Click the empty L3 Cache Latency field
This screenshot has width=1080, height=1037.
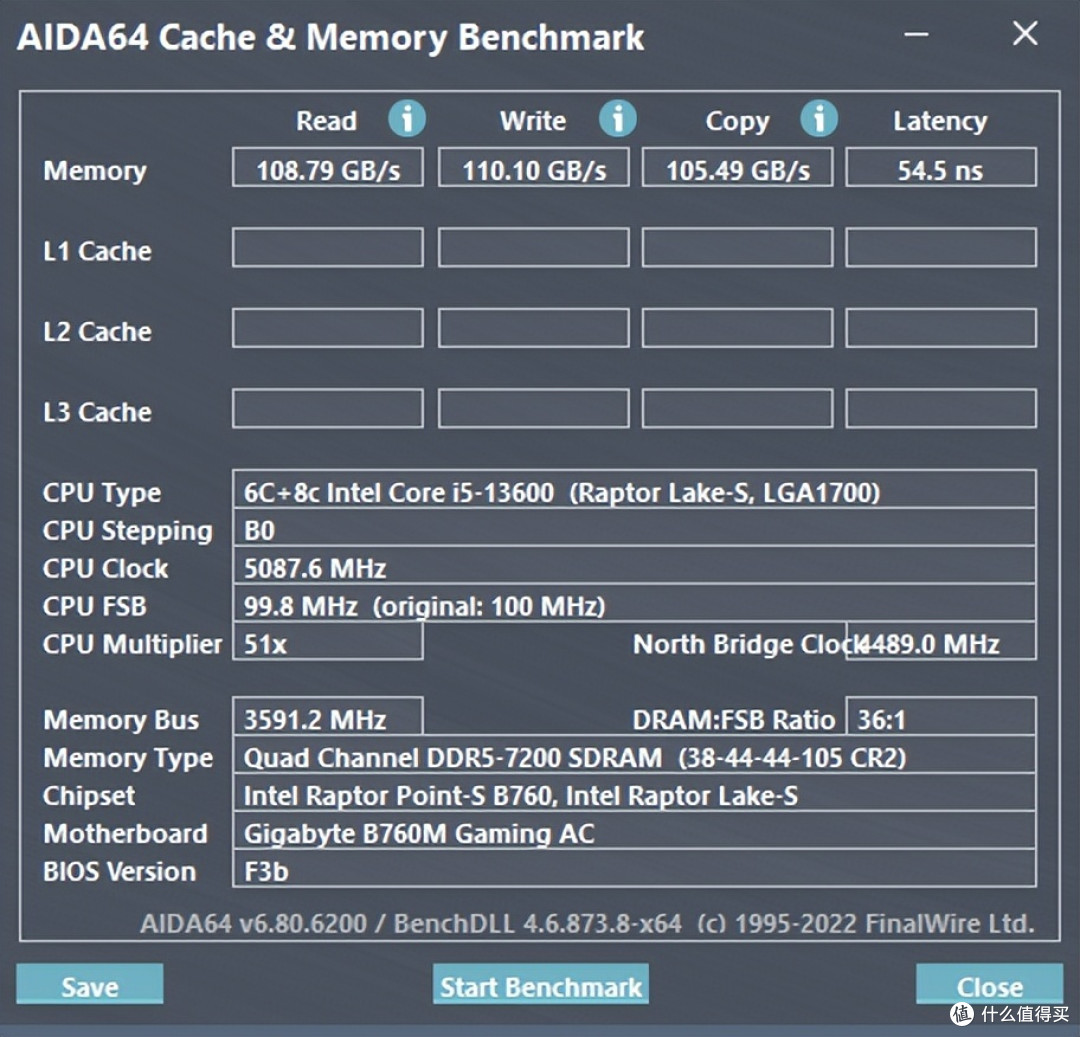[940, 407]
